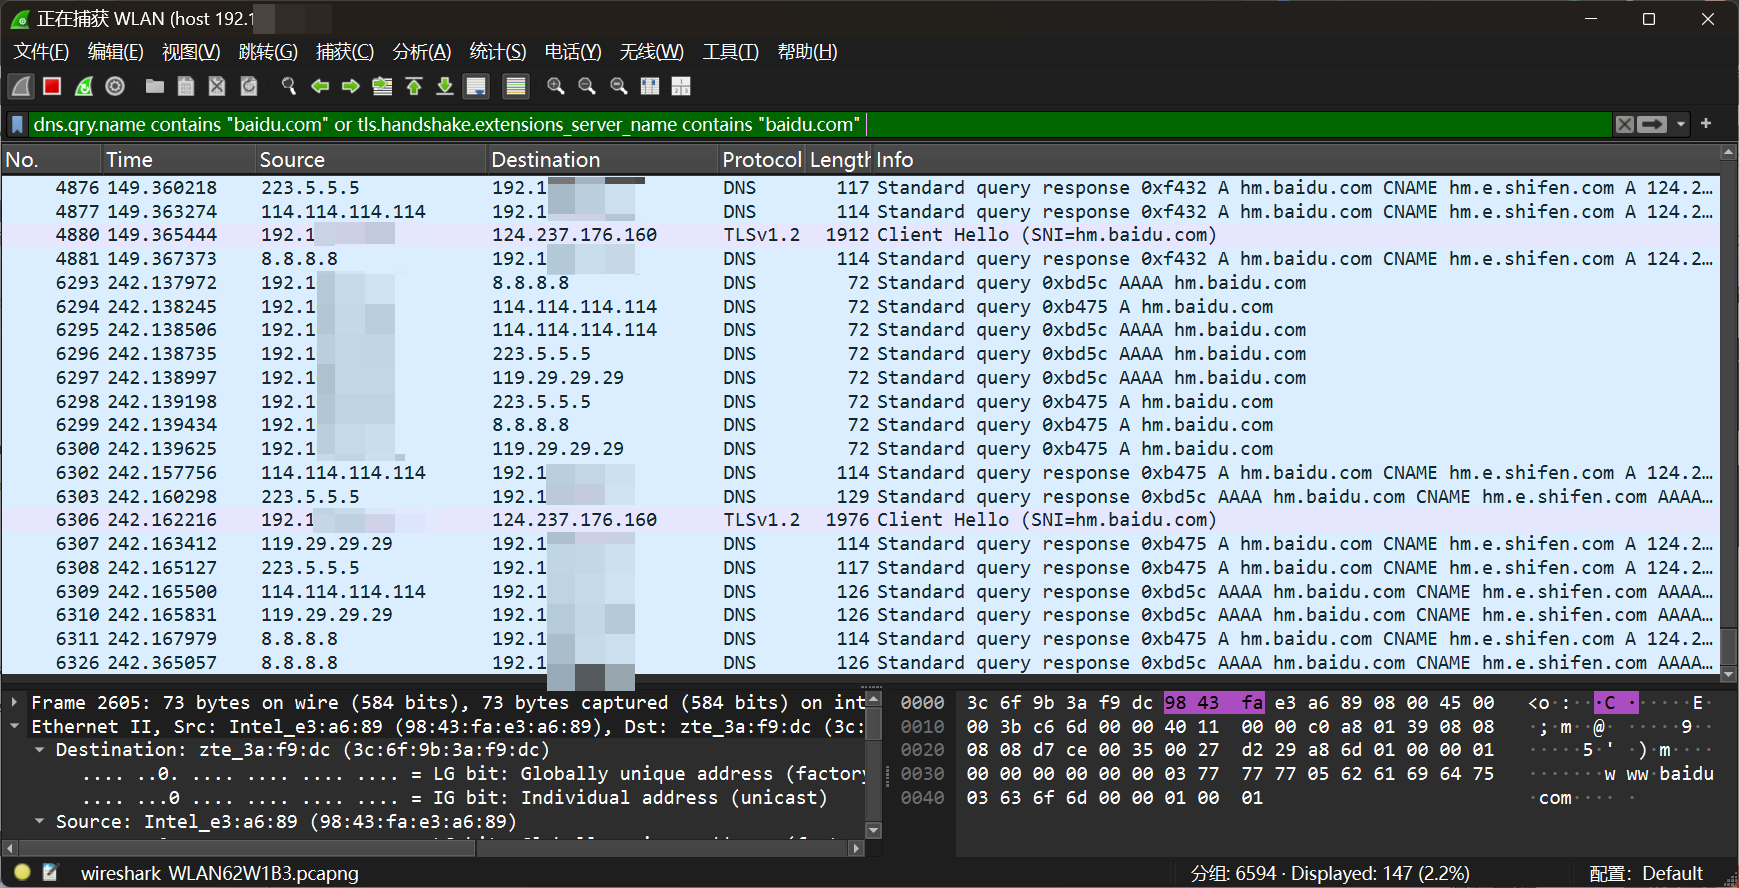1739x888 pixels.
Task: Clear the display filter with X button
Action: (1625, 124)
